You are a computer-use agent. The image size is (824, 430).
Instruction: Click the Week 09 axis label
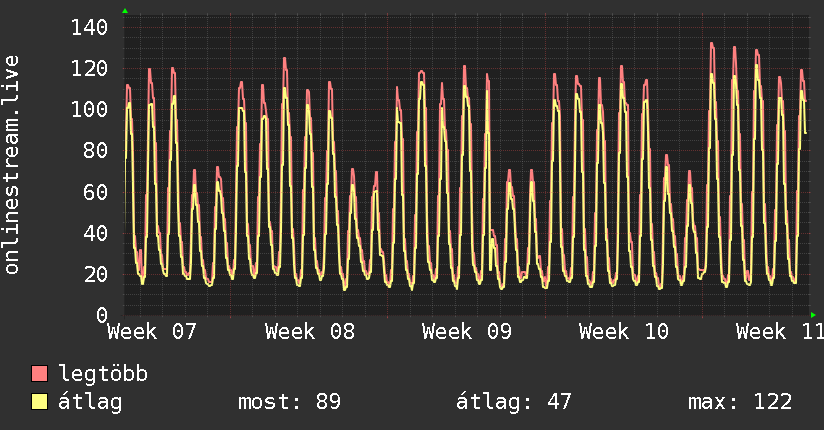point(467,332)
